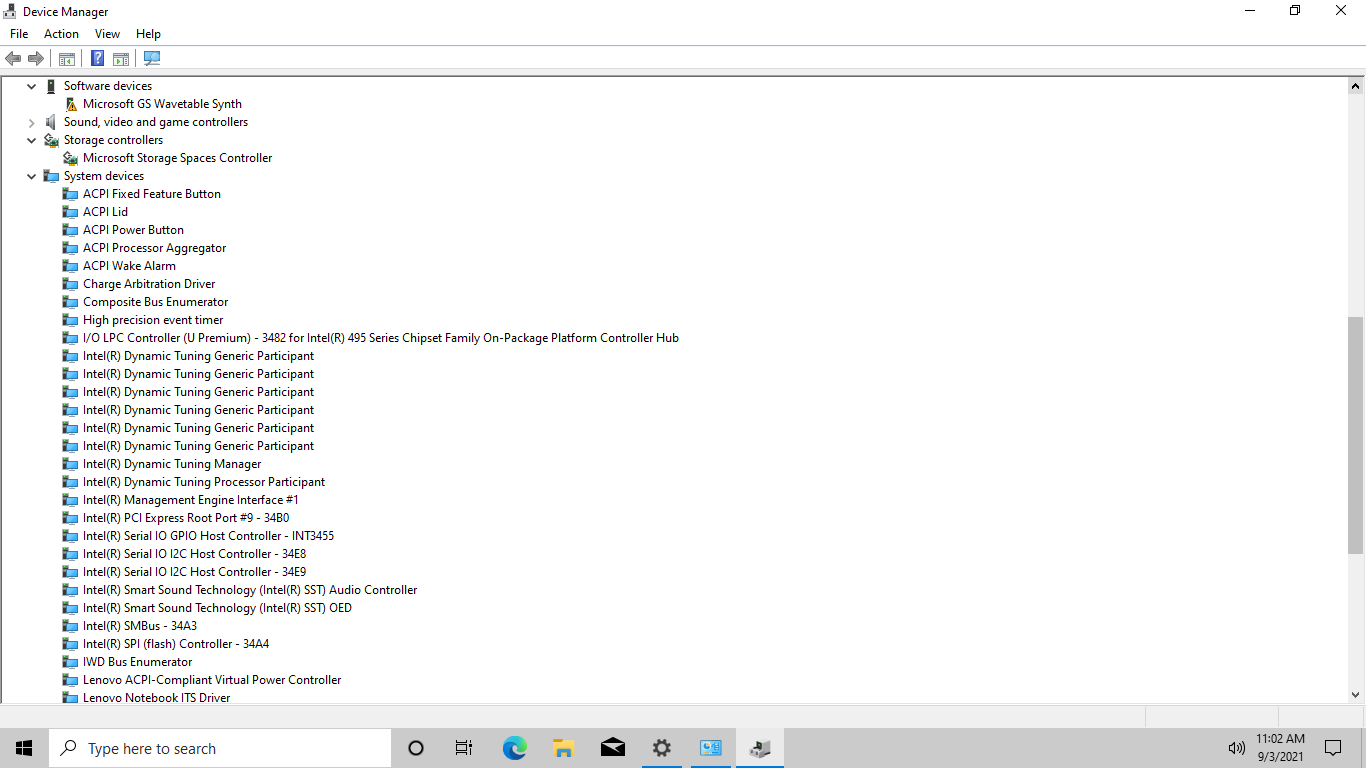1366x768 pixels.
Task: Collapse the System devices category
Action: click(32, 176)
